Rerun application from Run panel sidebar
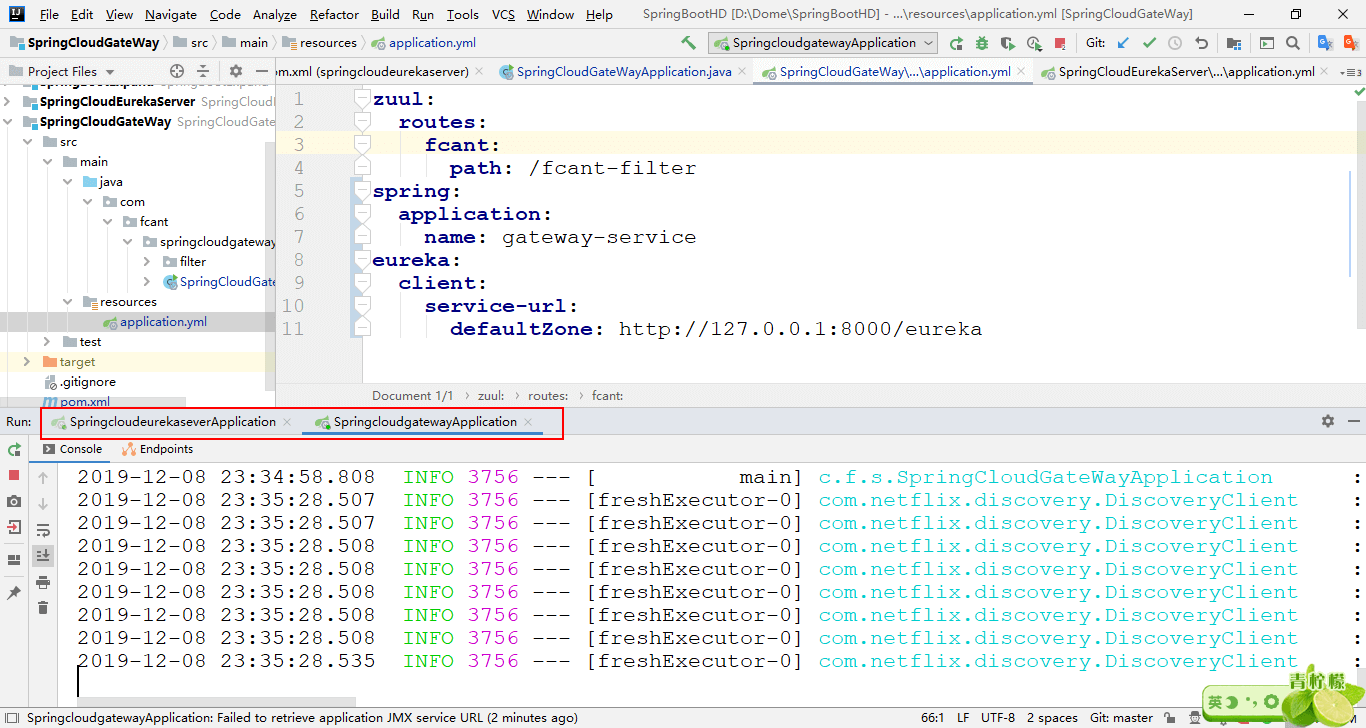Viewport: 1366px width, 728px height. pyautogui.click(x=14, y=450)
